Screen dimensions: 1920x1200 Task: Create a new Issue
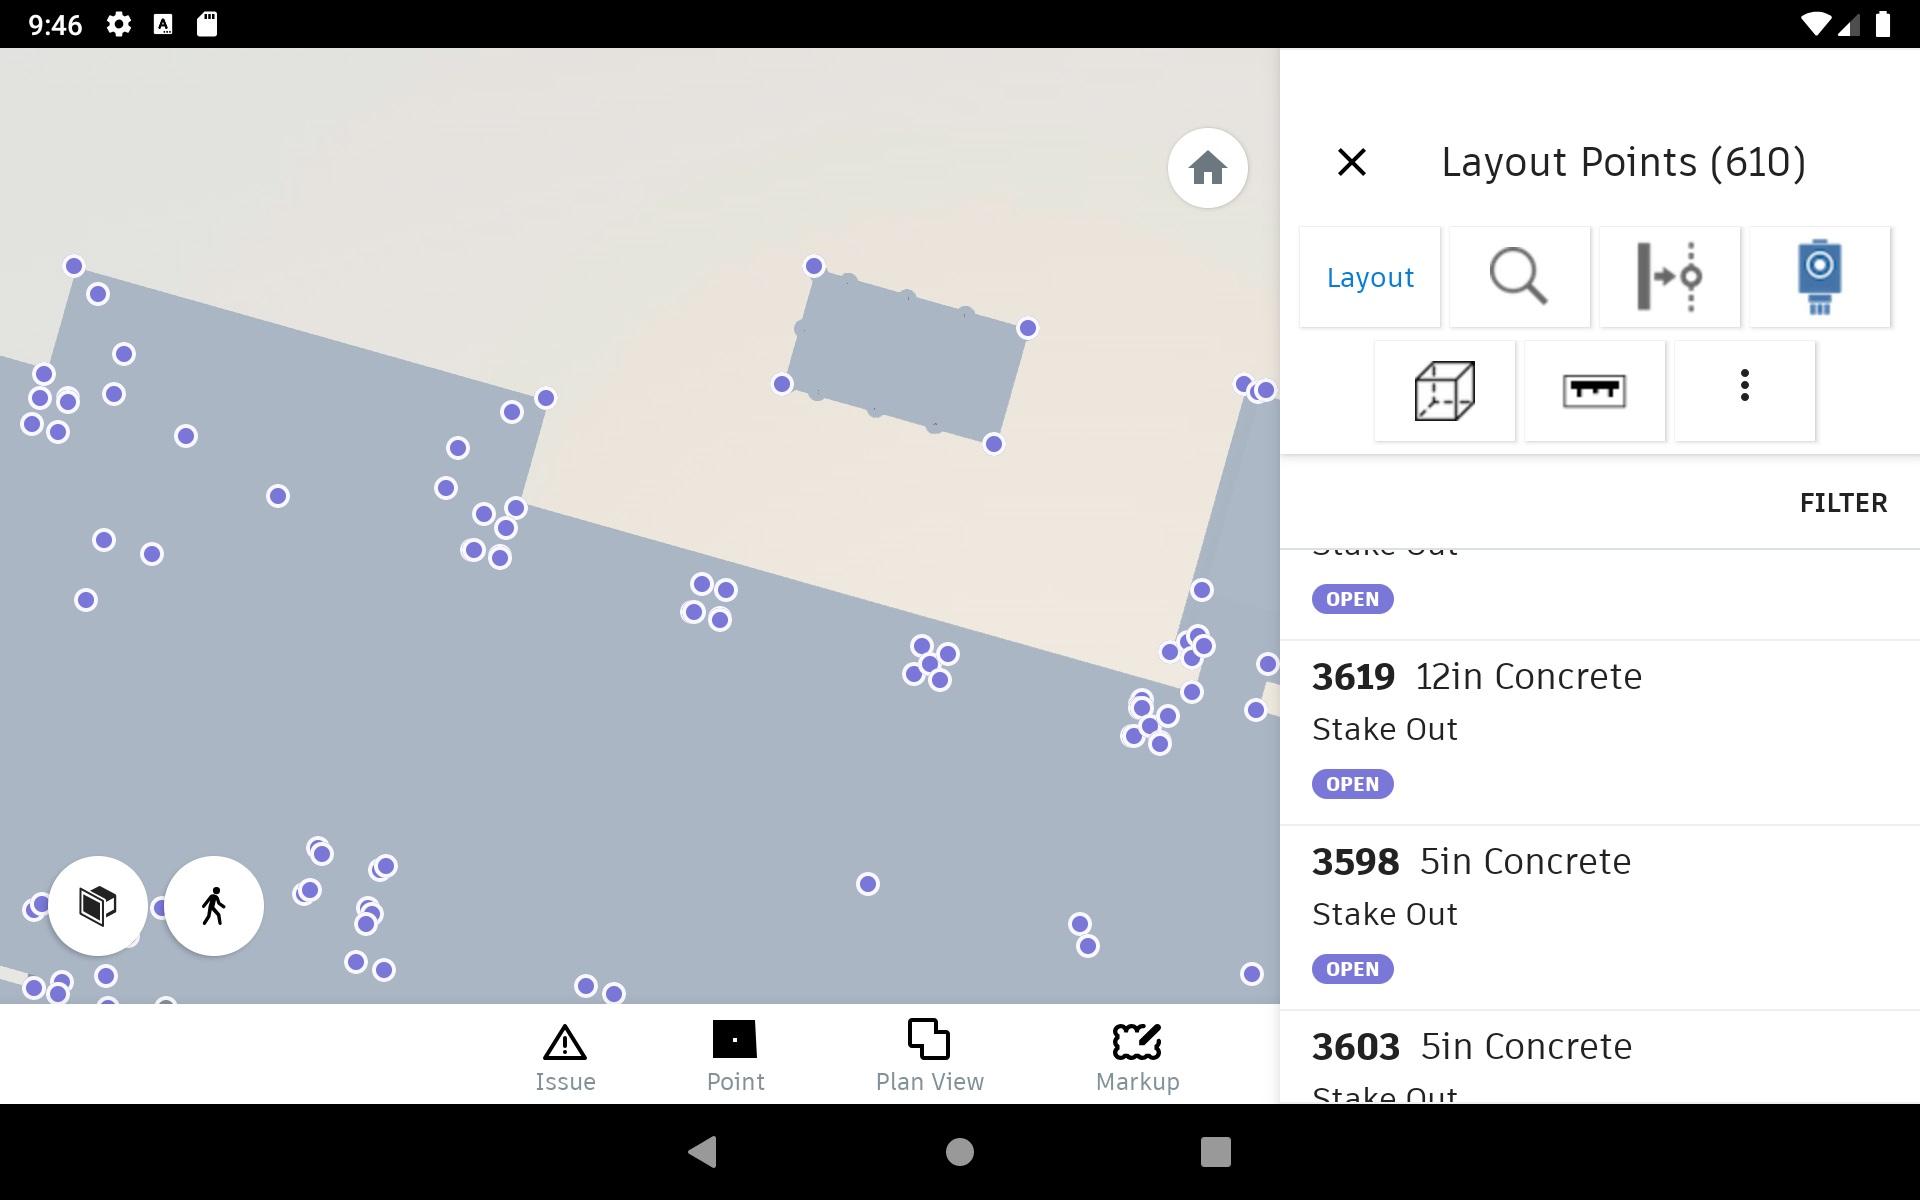point(565,1058)
